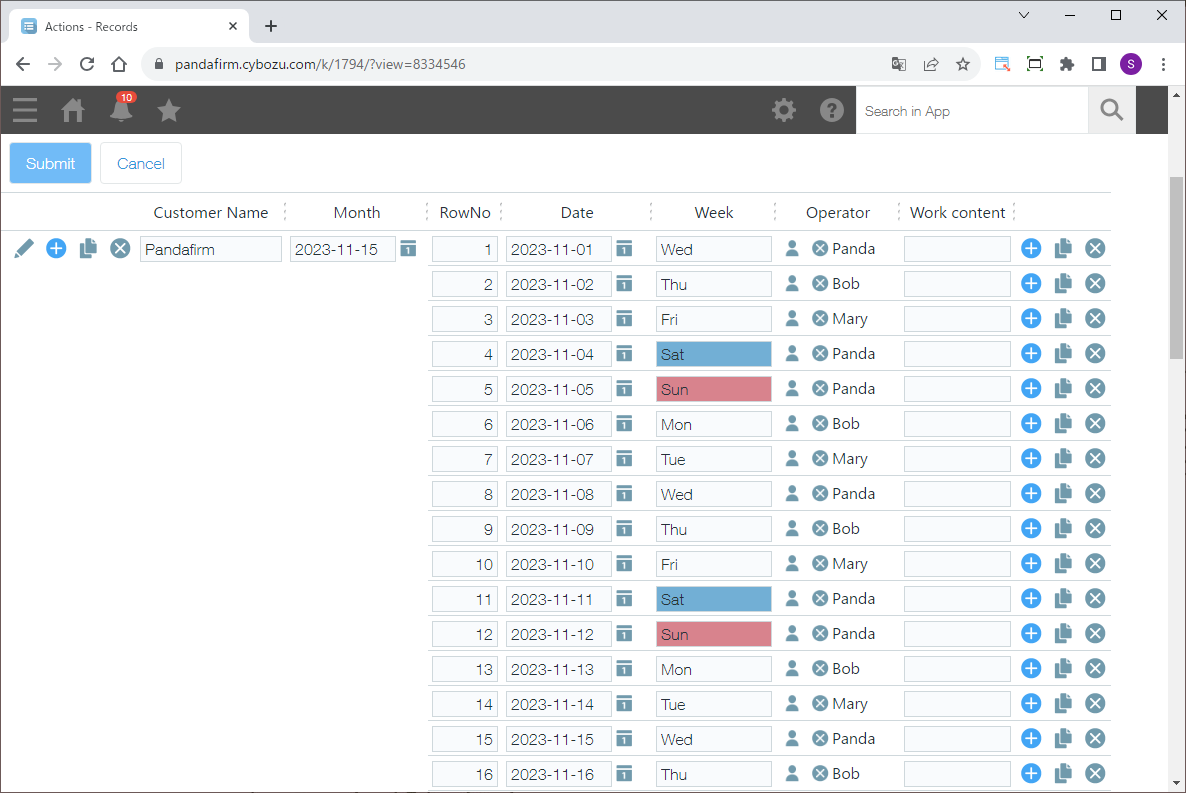Open the notifications bell icon
Viewport: 1186px width, 793px height.
[121, 110]
